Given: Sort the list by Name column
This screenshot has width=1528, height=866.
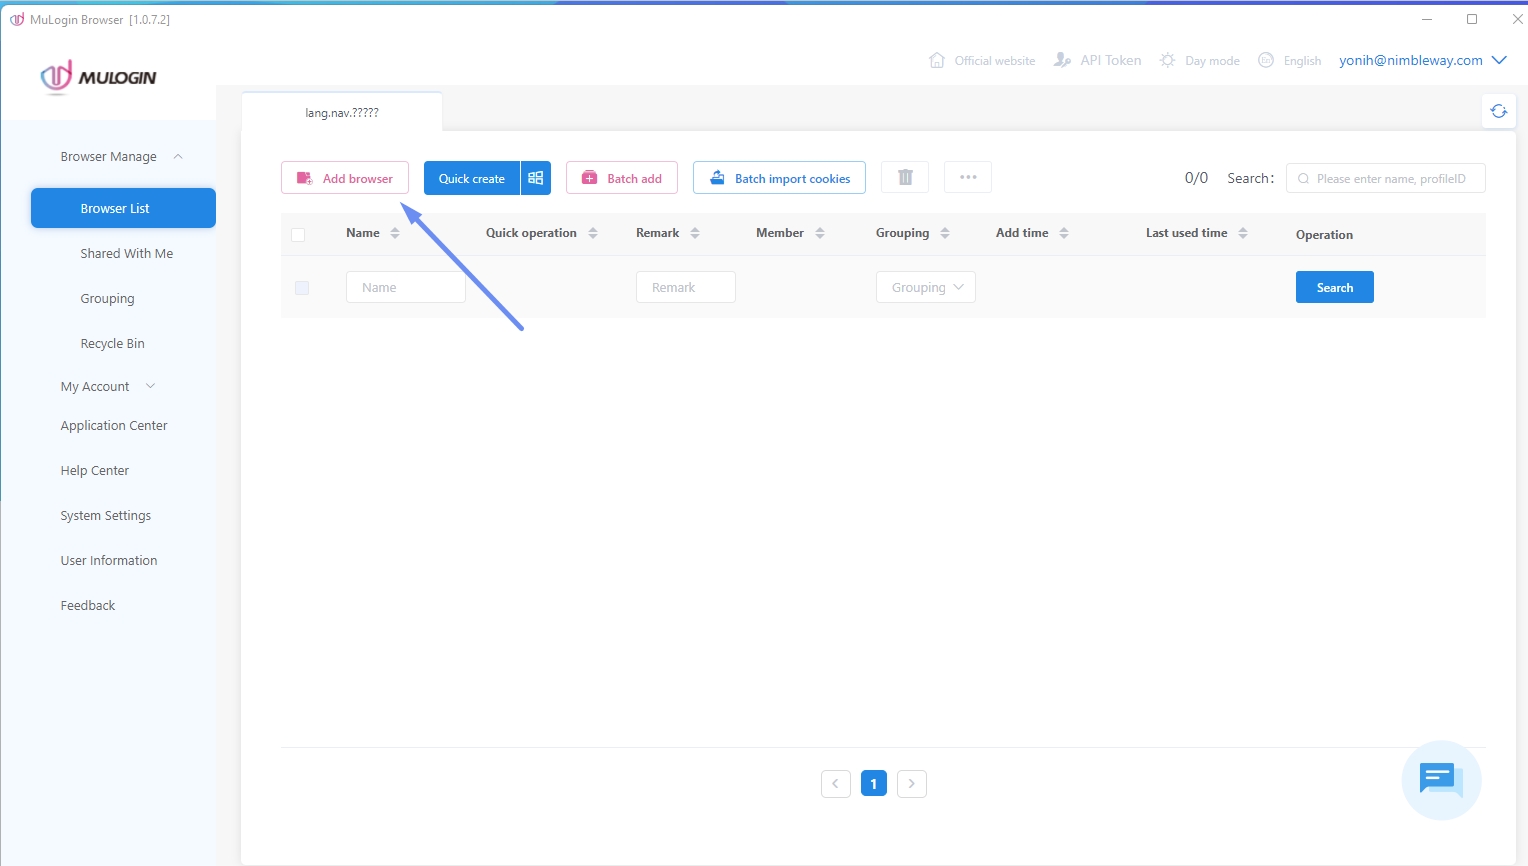Looking at the screenshot, I should [x=395, y=233].
